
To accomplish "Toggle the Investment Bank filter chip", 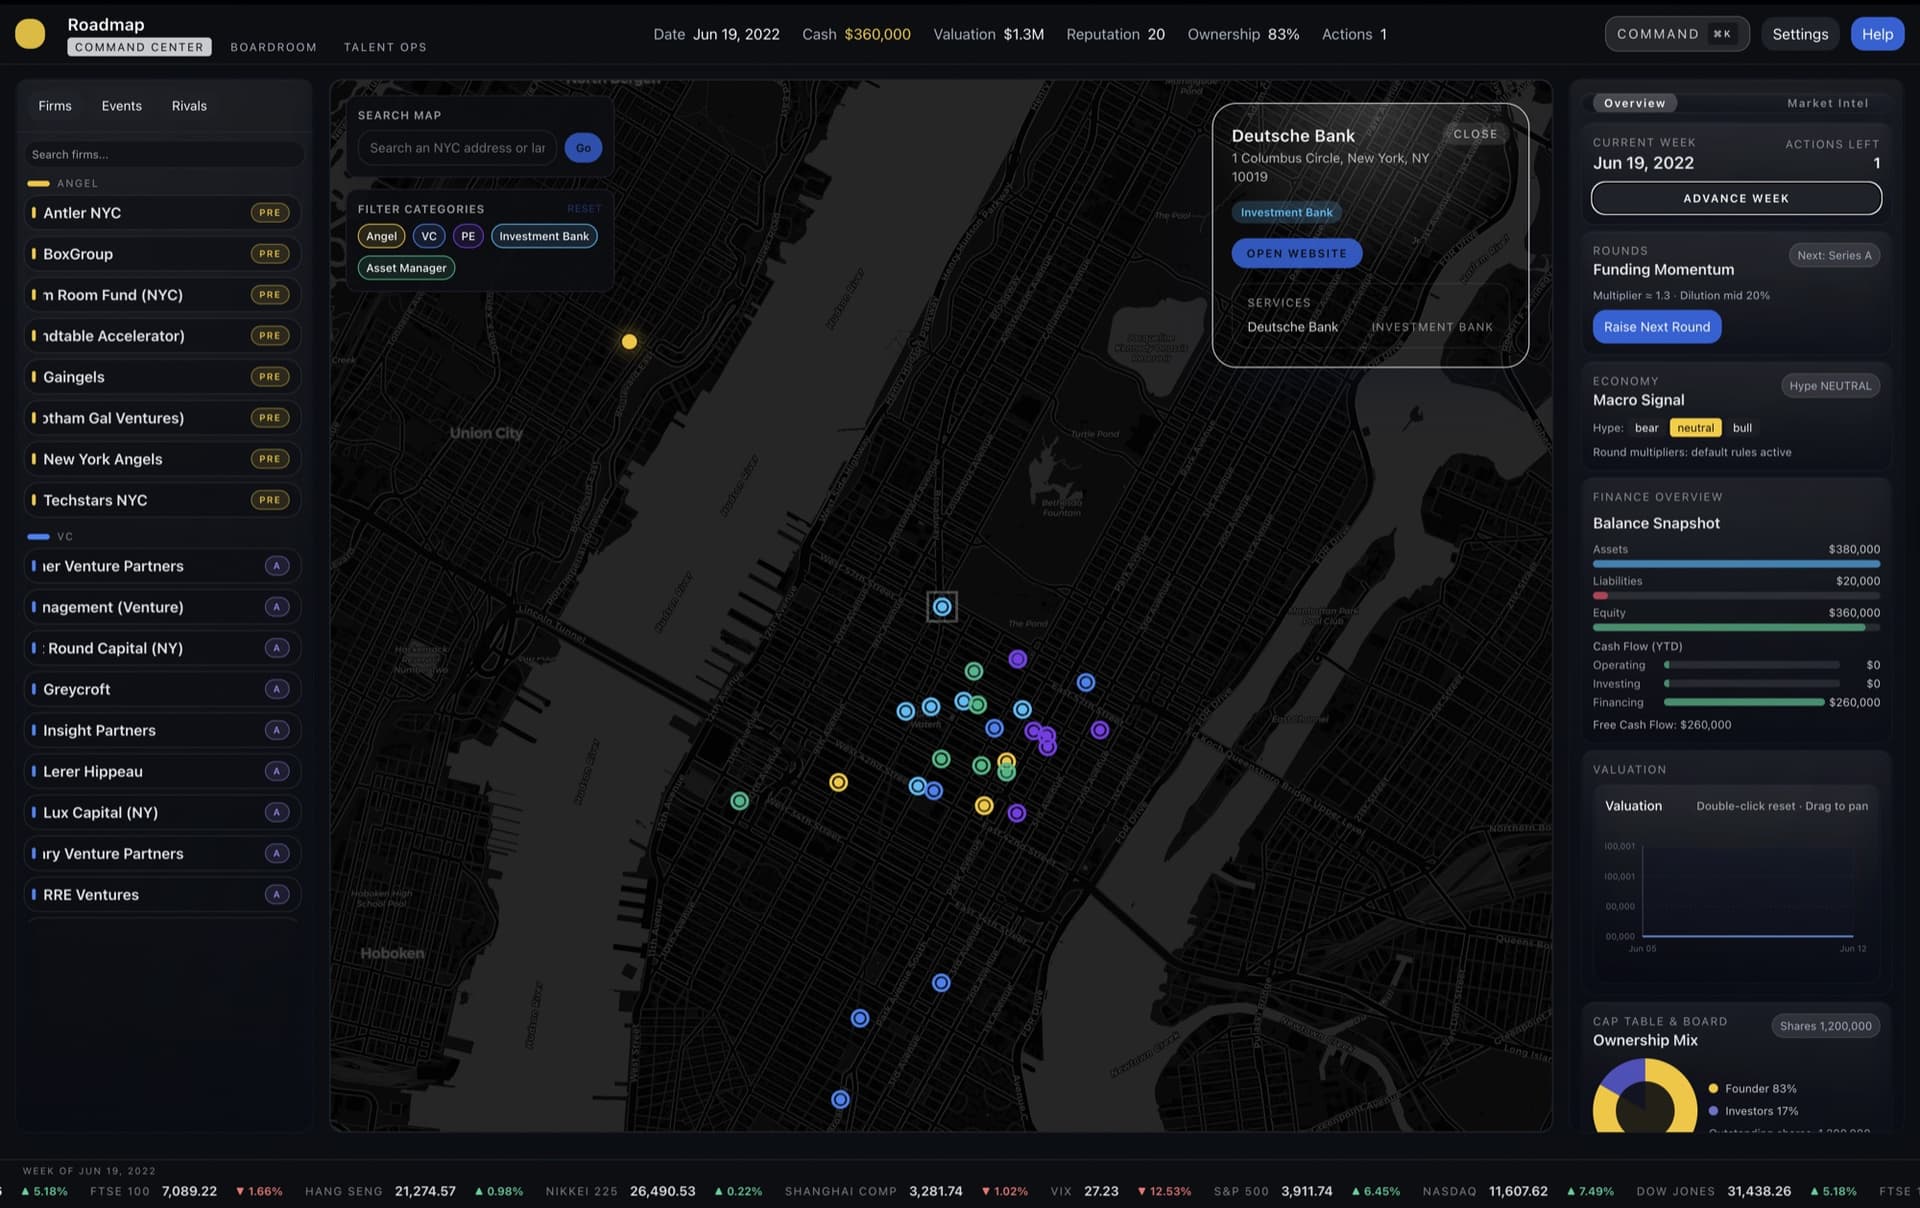I will pyautogui.click(x=544, y=236).
